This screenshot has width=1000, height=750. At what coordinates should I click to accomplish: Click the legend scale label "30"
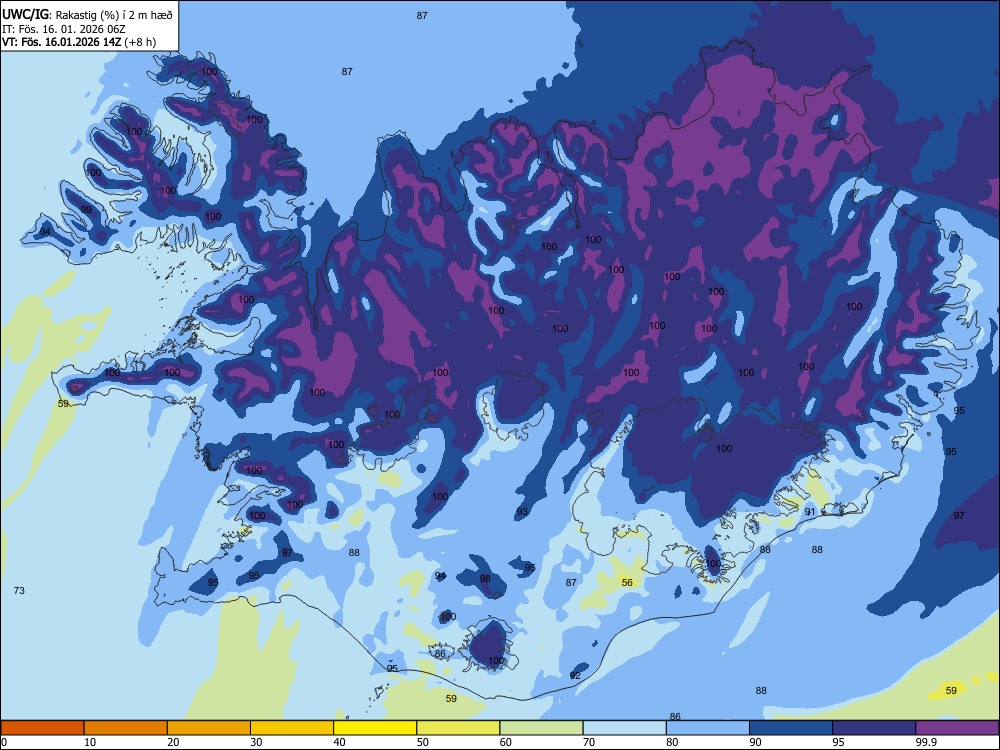point(256,742)
